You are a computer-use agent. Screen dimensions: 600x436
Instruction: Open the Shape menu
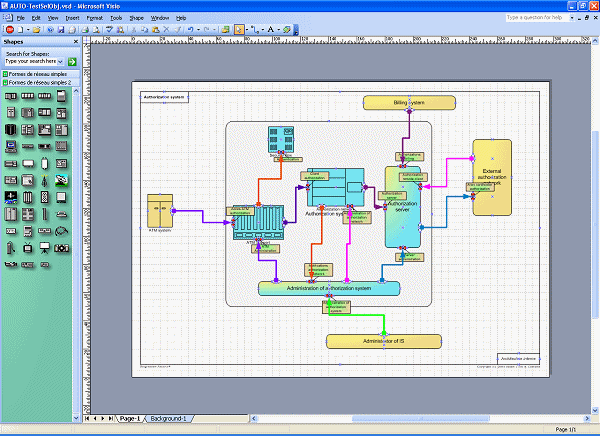(x=136, y=18)
